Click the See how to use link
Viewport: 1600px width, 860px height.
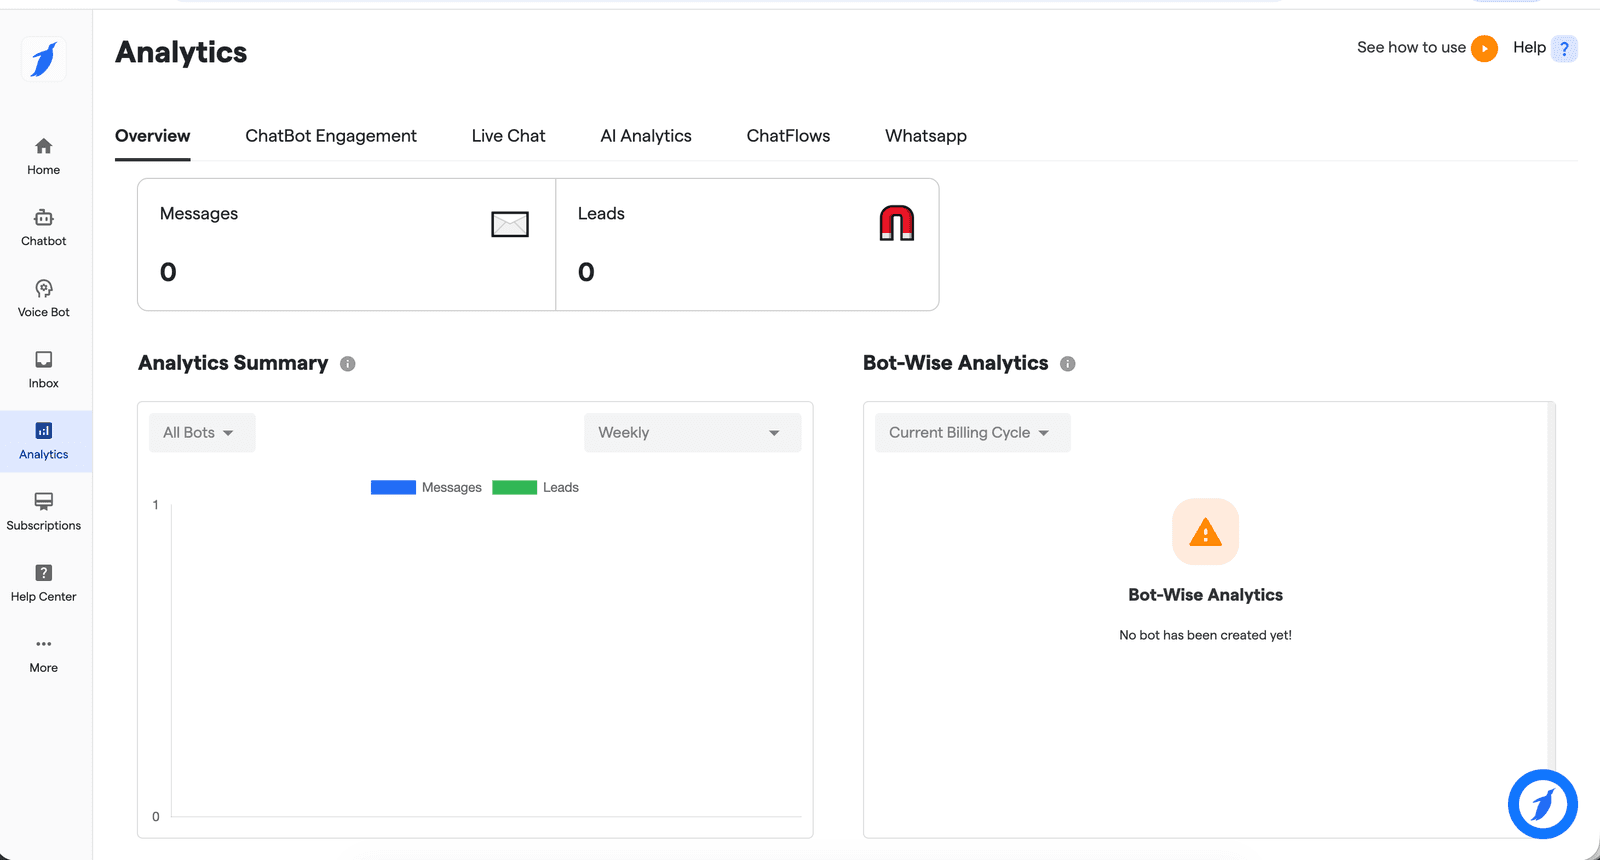pyautogui.click(x=1411, y=47)
